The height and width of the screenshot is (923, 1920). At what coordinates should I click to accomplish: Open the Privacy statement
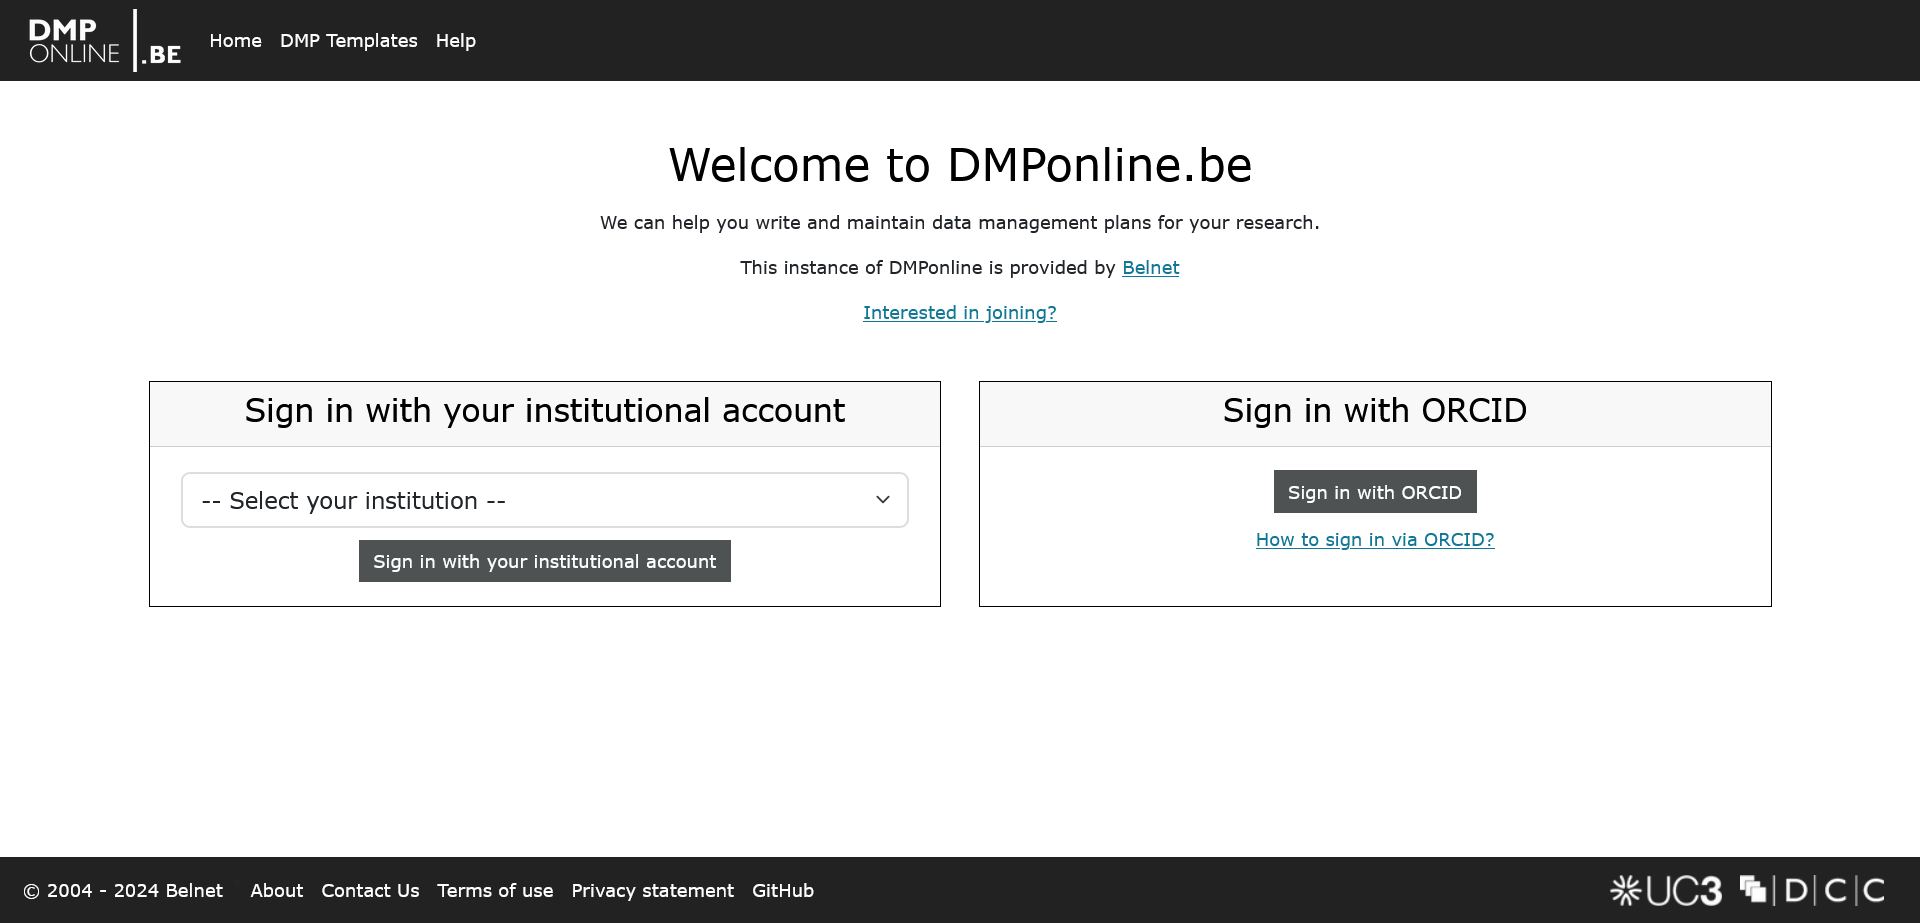[652, 890]
